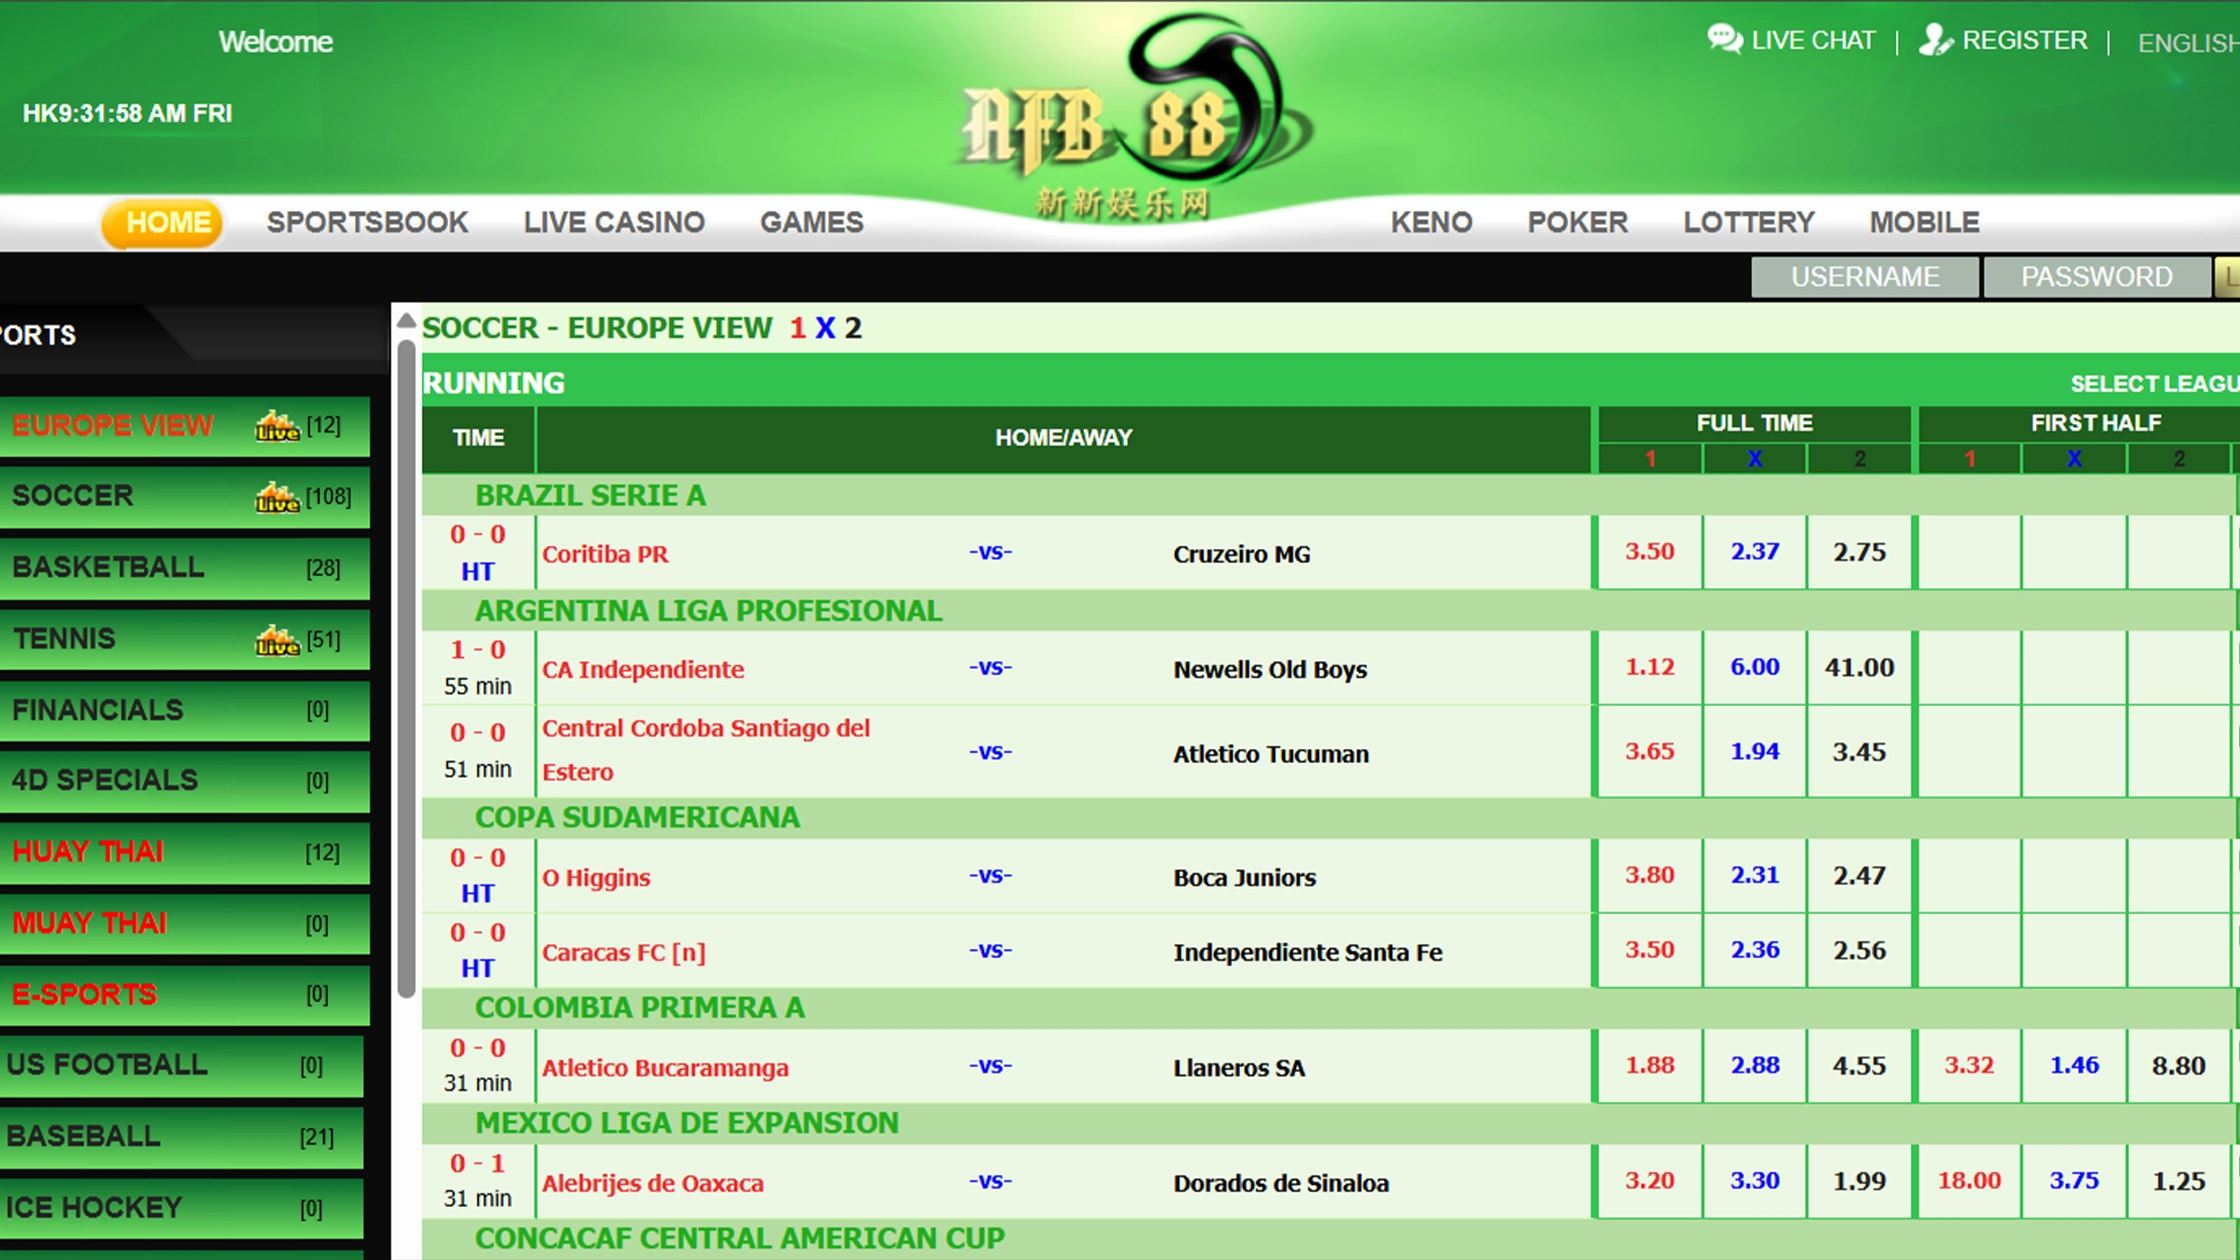Choose US FOOTBALL in the sidebar
2240x1260 pixels.
[181, 1066]
